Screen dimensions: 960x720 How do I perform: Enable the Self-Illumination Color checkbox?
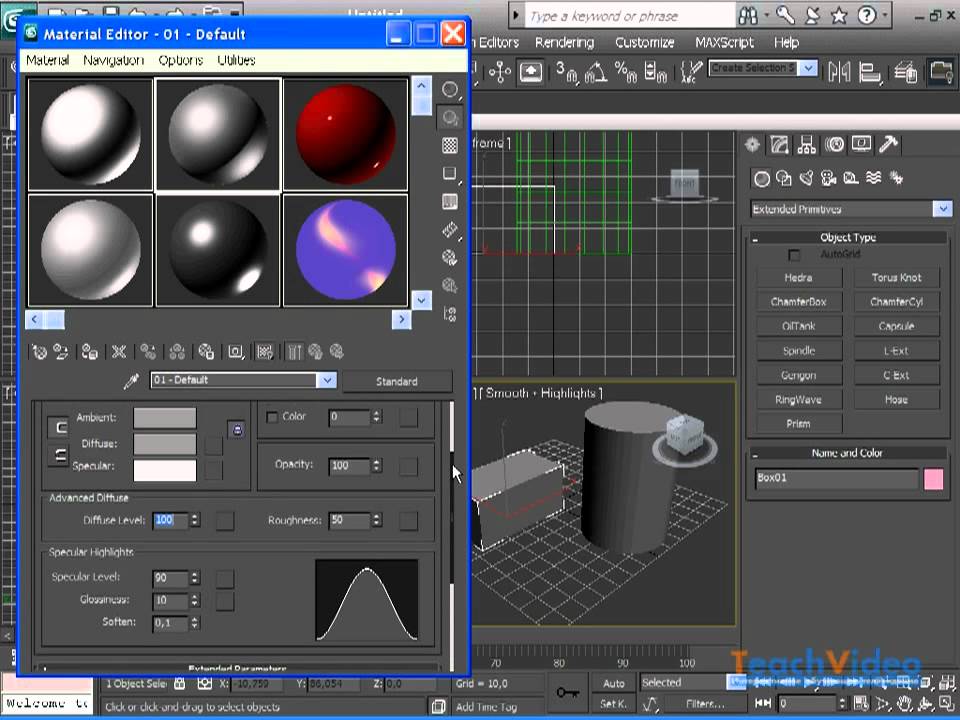(272, 417)
